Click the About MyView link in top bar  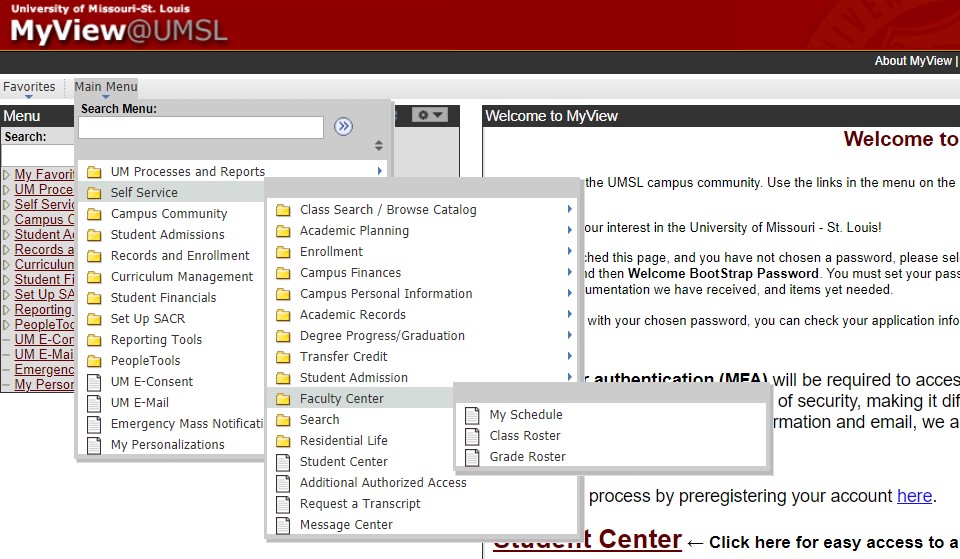click(x=912, y=61)
